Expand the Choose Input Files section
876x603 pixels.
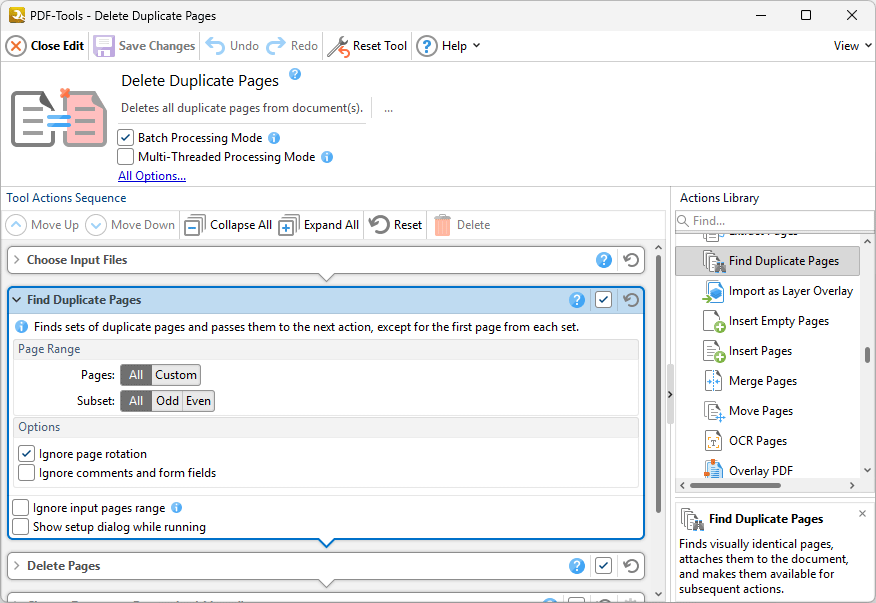click(17, 260)
